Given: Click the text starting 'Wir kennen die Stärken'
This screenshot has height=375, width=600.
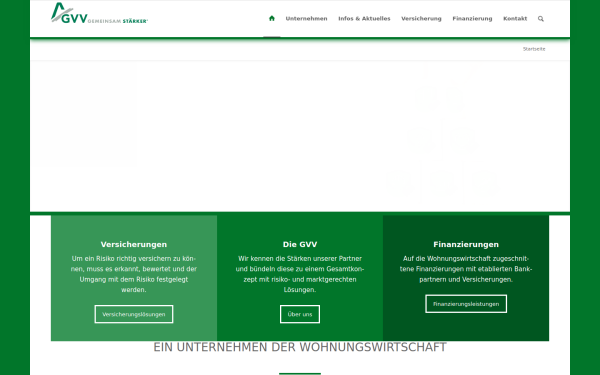Looking at the screenshot, I should pos(300,274).
